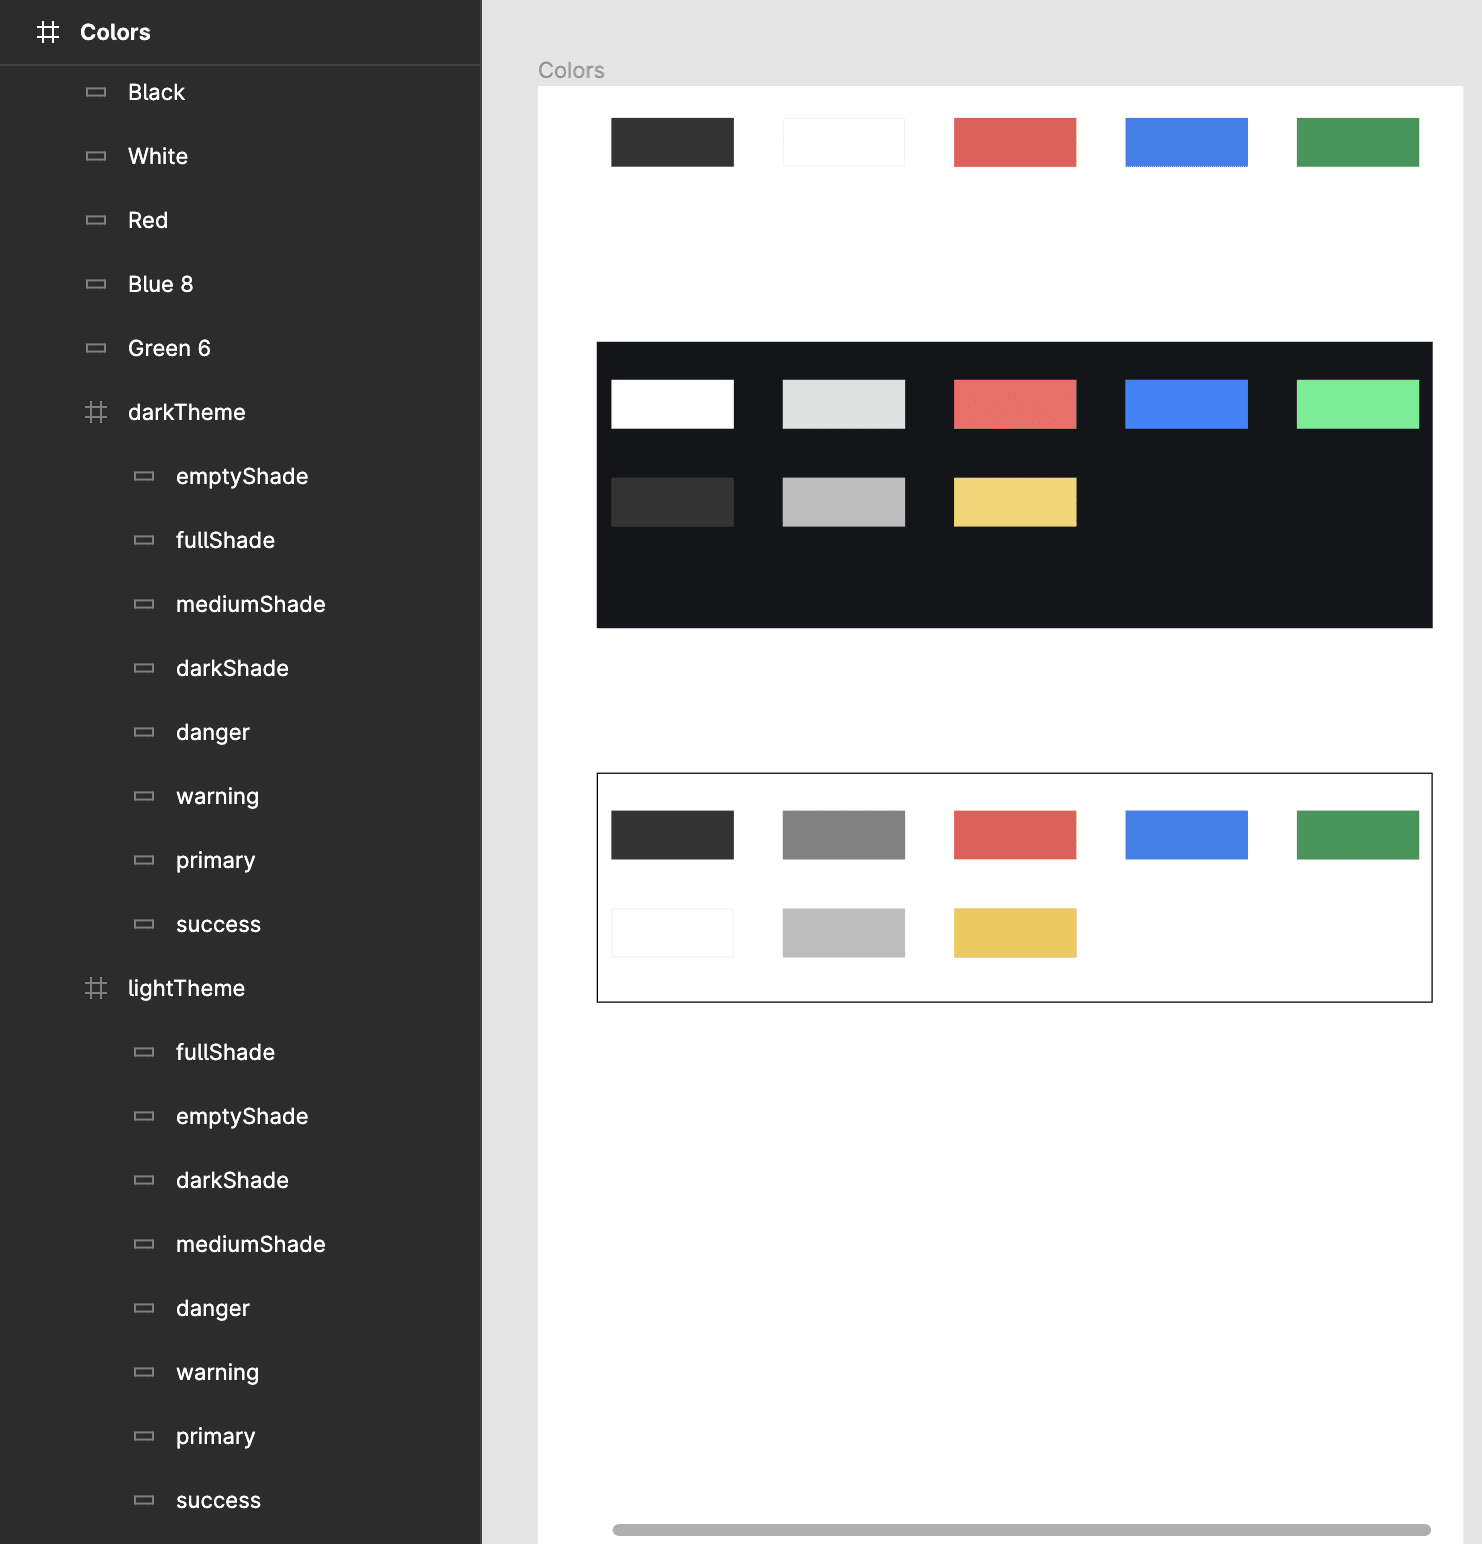The width and height of the screenshot is (1482, 1544).
Task: Click the Black color style swatch icon
Action: tap(96, 91)
